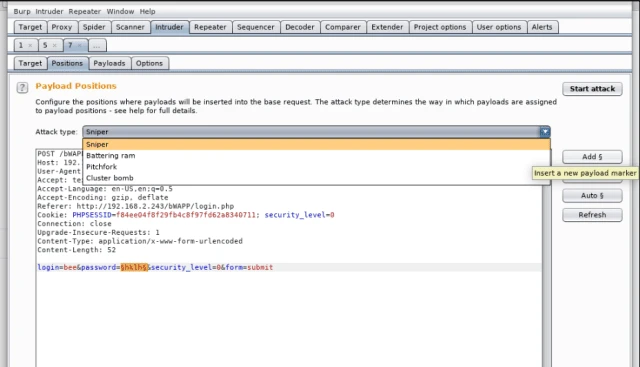Refresh the request editor
Screen dimensions: 640x367
(x=592, y=215)
